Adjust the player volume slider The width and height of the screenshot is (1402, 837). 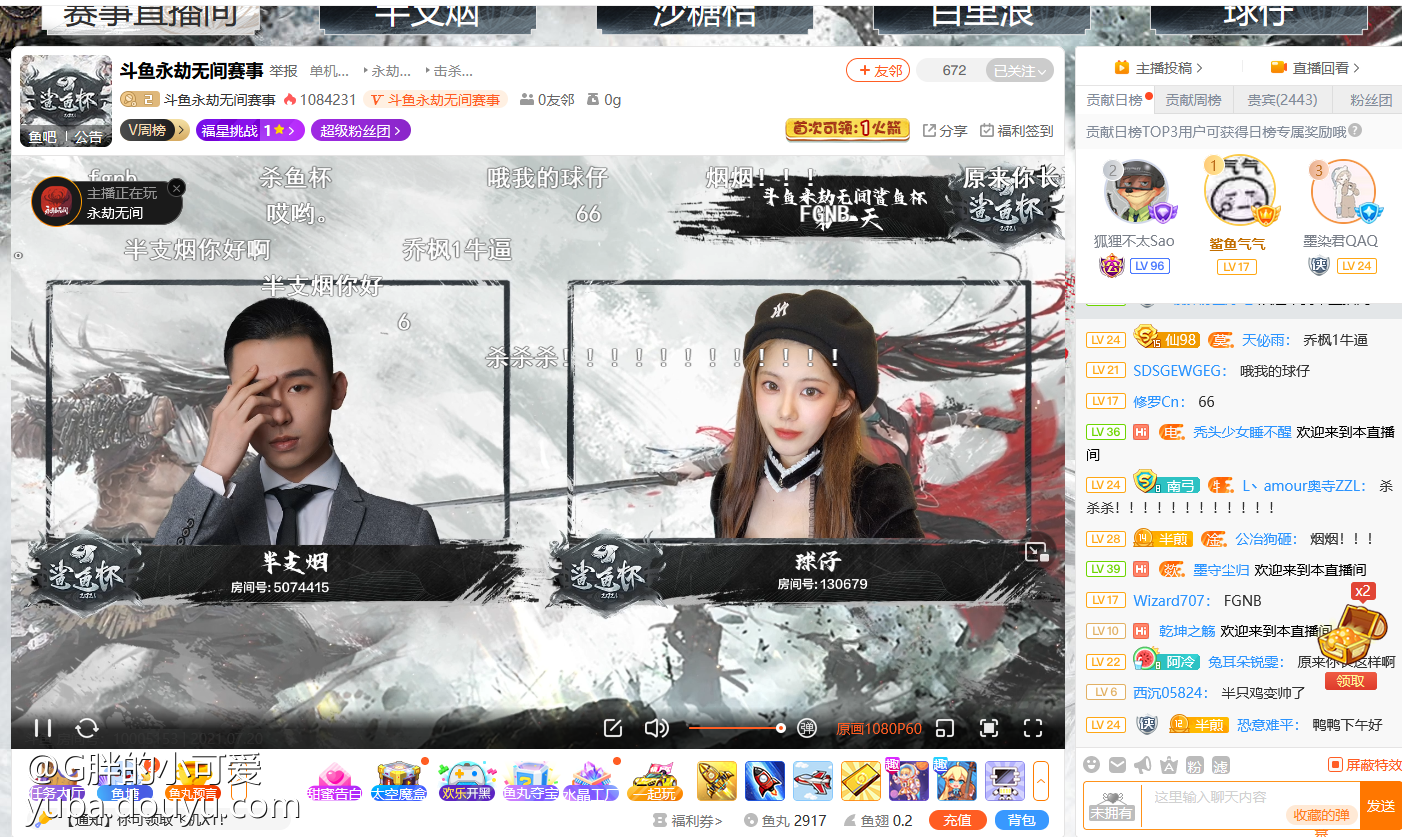735,728
